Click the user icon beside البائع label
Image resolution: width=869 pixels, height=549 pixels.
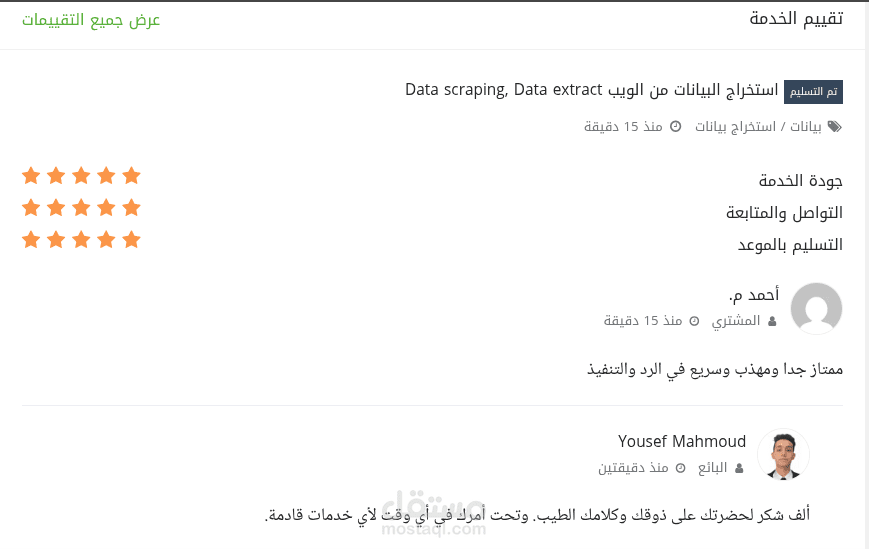pyautogui.click(x=739, y=468)
